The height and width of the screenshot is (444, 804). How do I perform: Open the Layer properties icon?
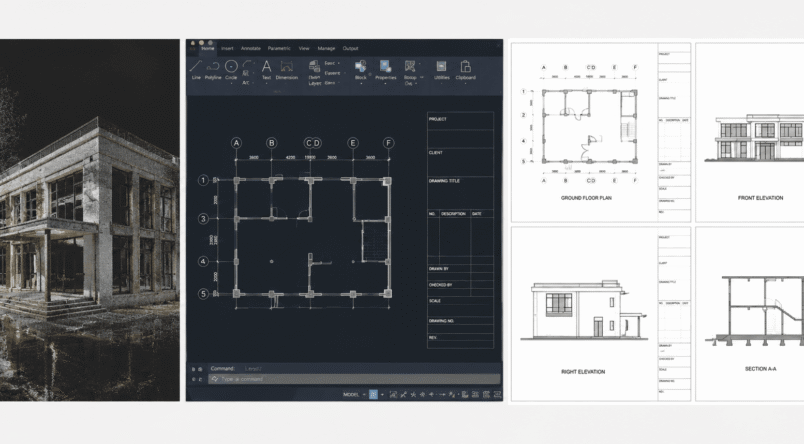[314, 66]
